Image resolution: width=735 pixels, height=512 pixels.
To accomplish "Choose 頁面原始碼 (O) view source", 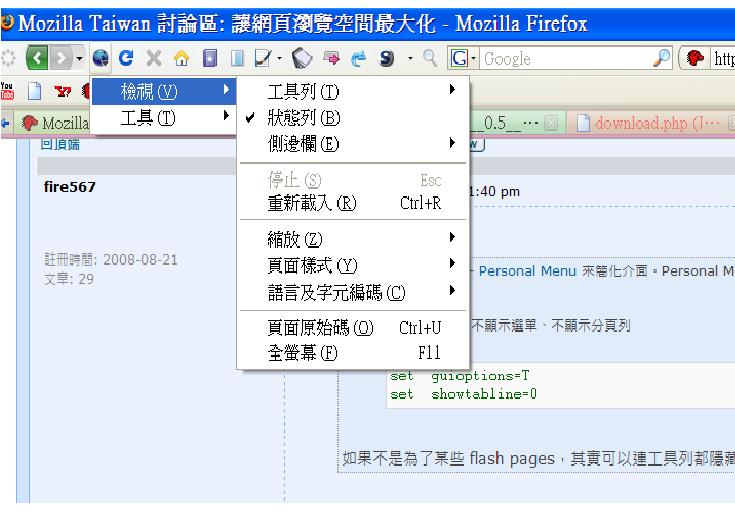I will pyautogui.click(x=353, y=328).
